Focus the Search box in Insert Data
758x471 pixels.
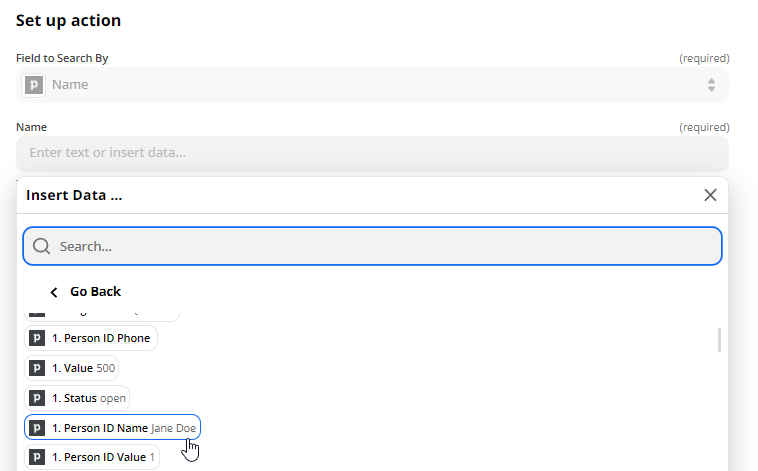click(x=372, y=246)
